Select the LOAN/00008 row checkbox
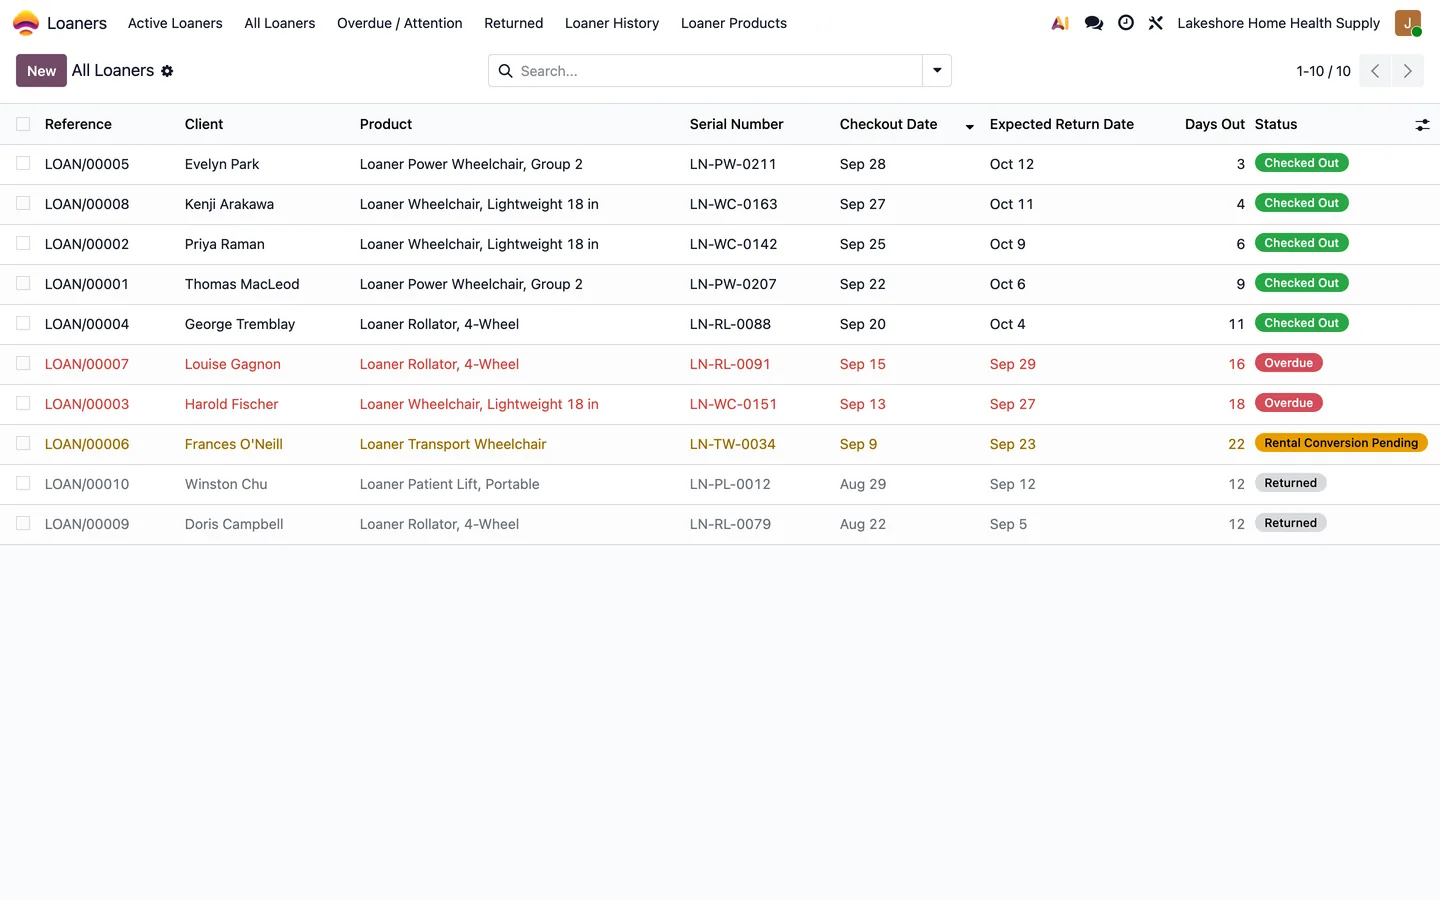 click(23, 203)
